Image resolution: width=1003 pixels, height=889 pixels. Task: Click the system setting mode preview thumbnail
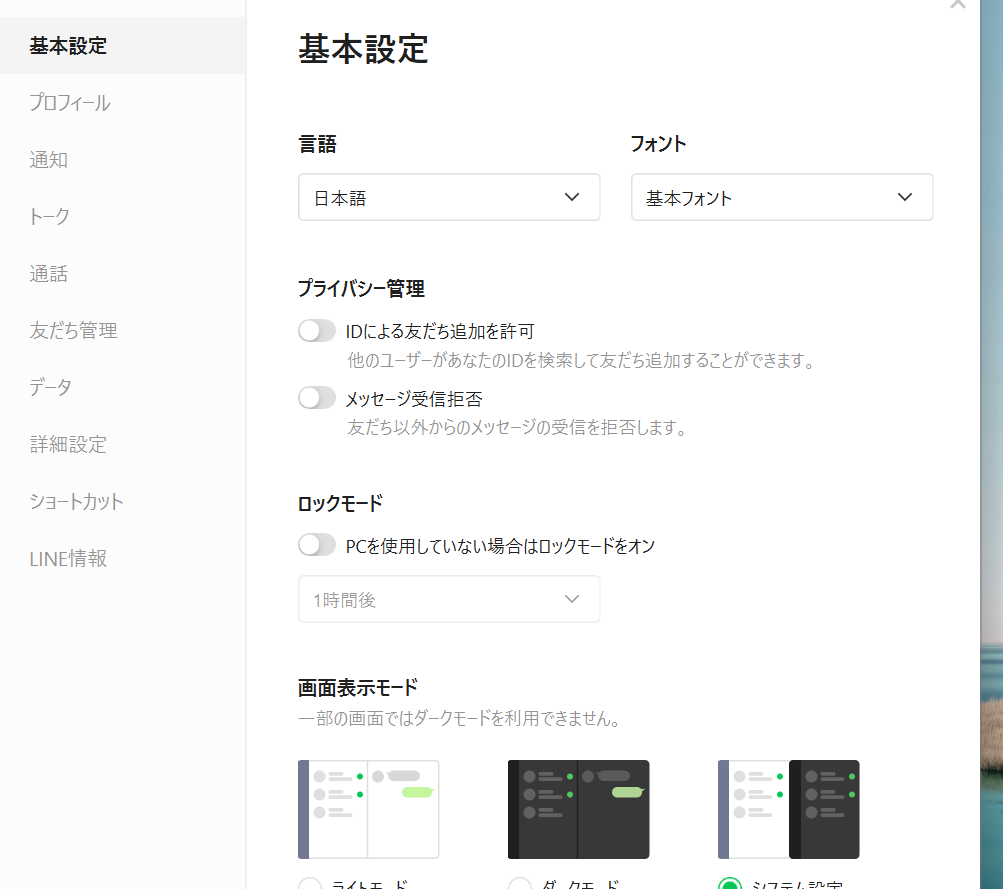(x=788, y=809)
